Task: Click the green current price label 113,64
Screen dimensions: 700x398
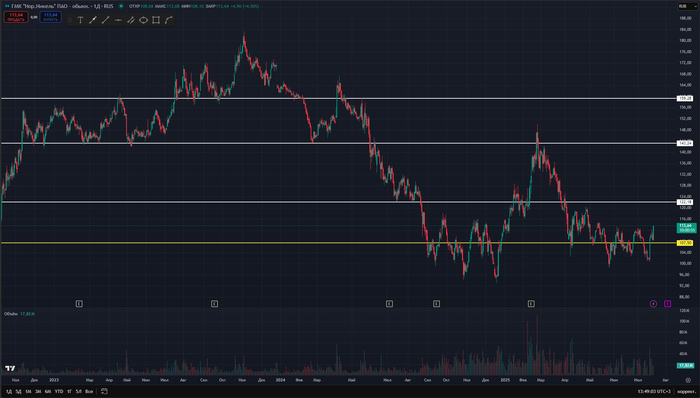Action: [x=687, y=228]
